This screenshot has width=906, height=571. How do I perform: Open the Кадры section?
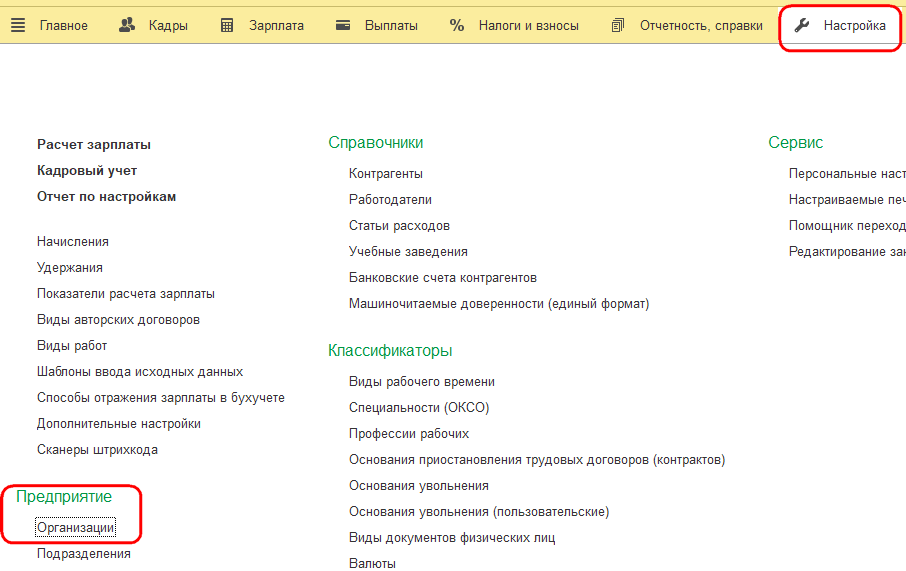click(168, 25)
